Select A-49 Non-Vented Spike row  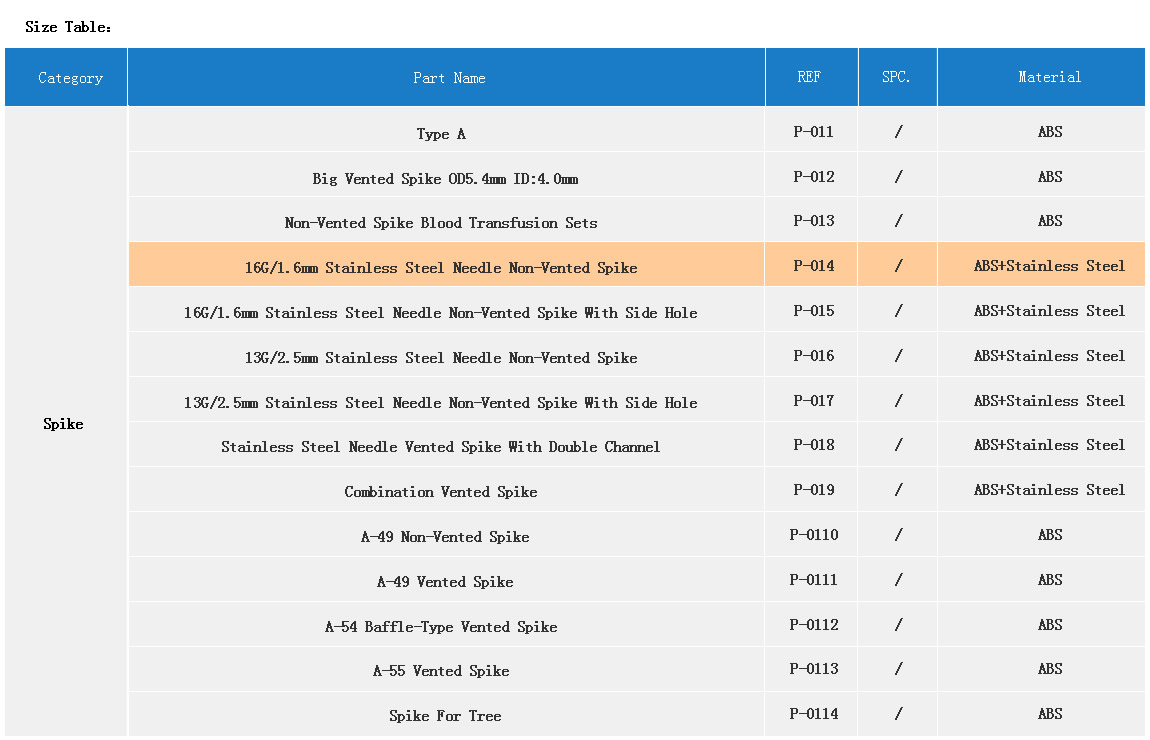[x=445, y=537]
